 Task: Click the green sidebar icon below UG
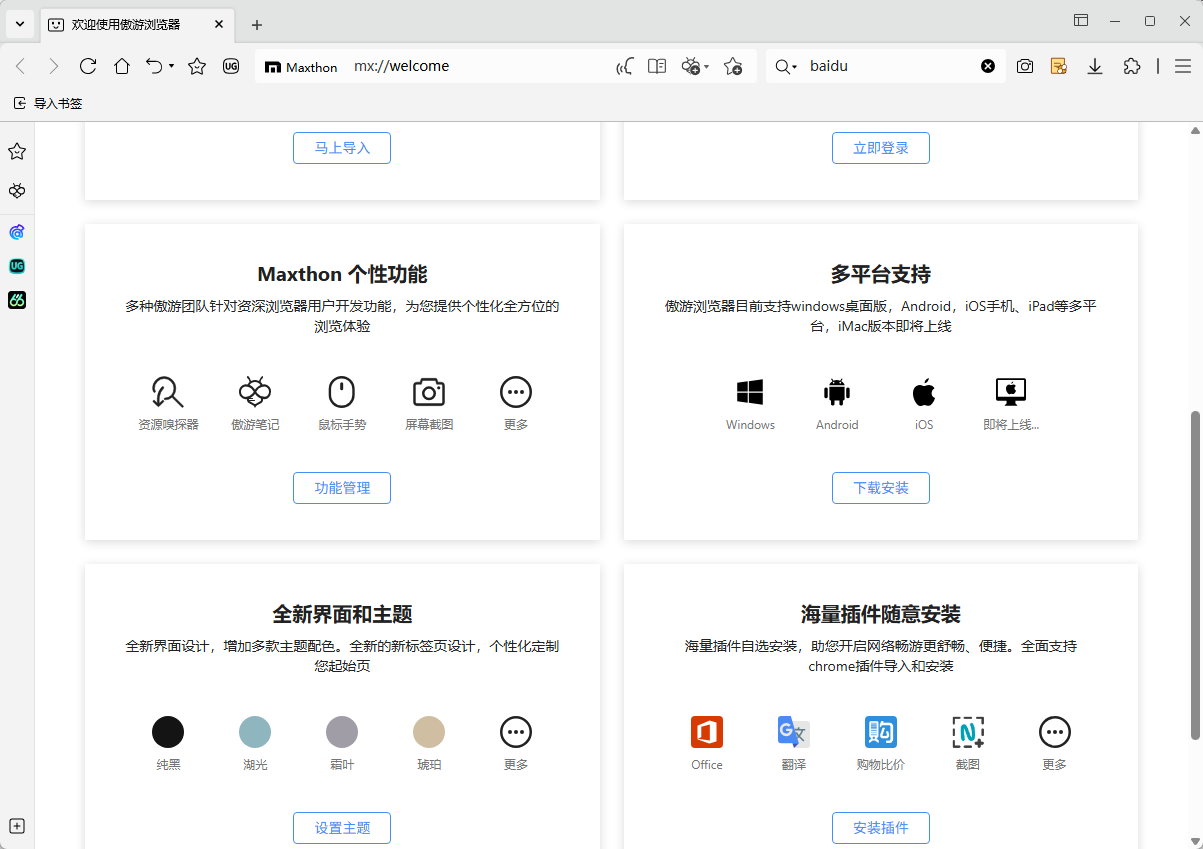point(17,300)
